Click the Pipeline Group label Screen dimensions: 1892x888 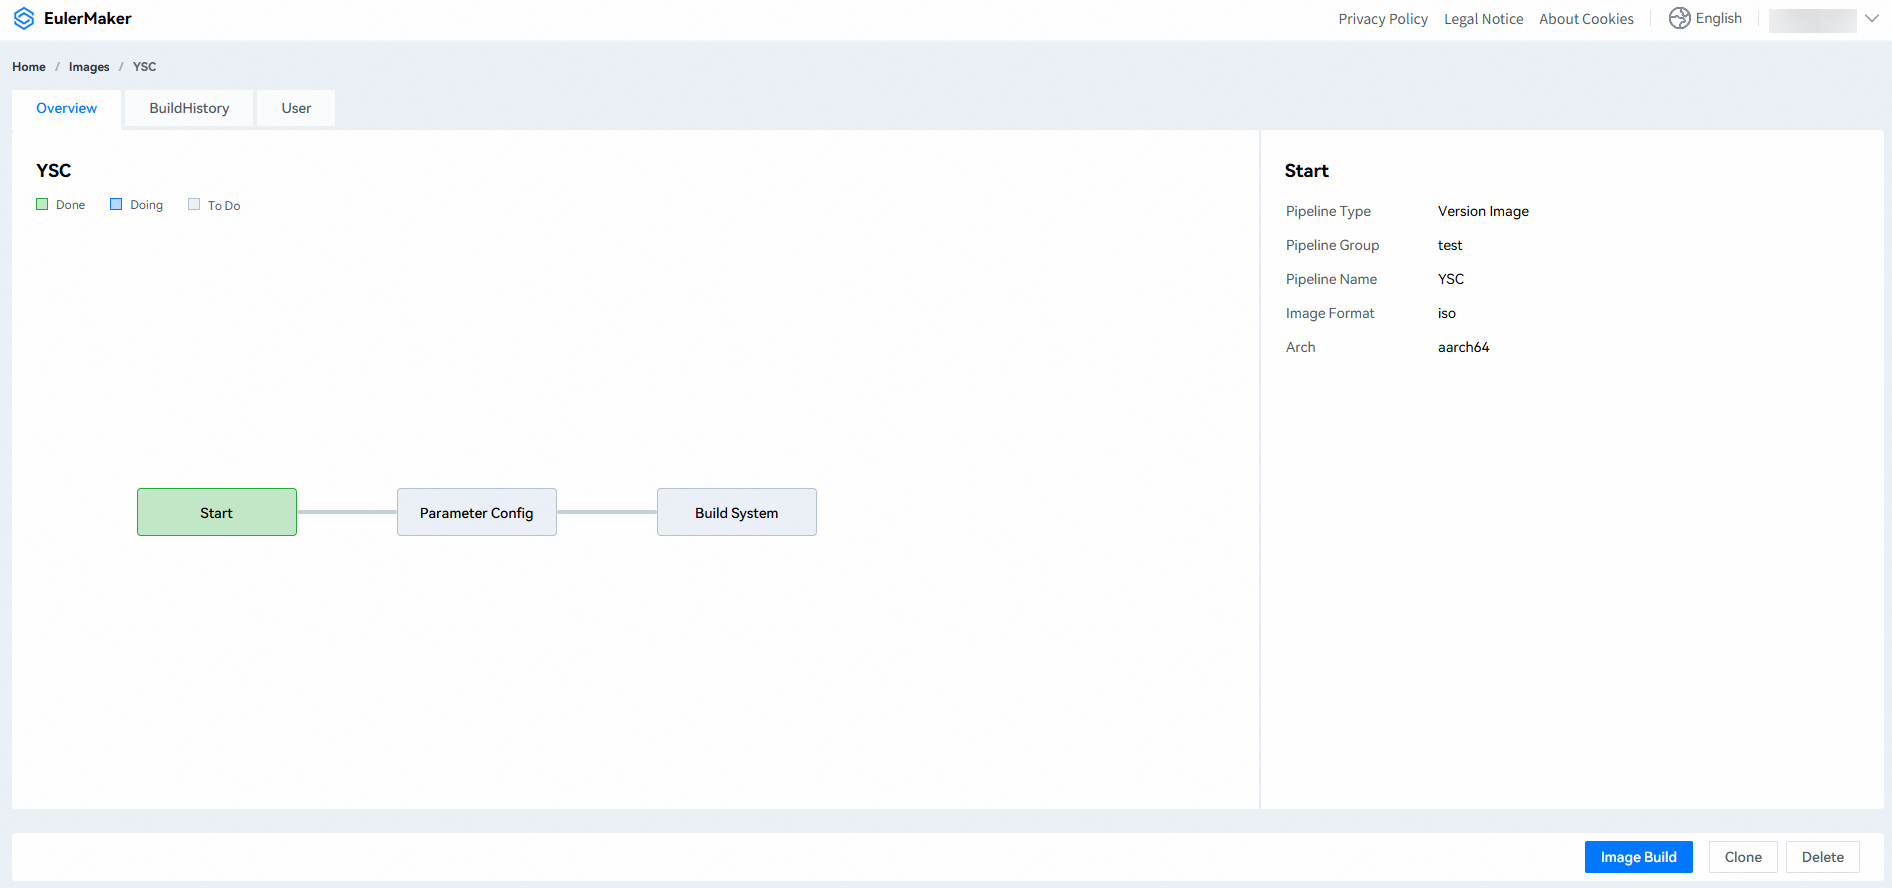[1332, 245]
